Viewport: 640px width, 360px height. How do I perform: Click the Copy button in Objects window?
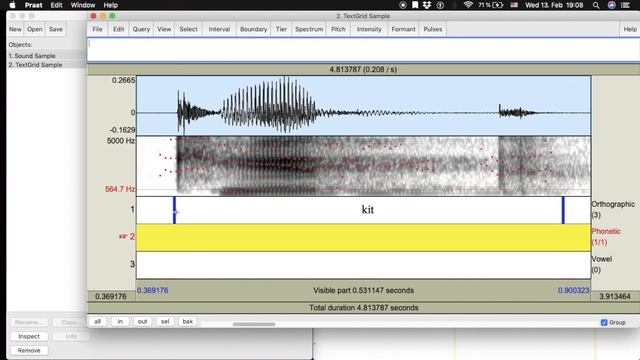(69, 322)
